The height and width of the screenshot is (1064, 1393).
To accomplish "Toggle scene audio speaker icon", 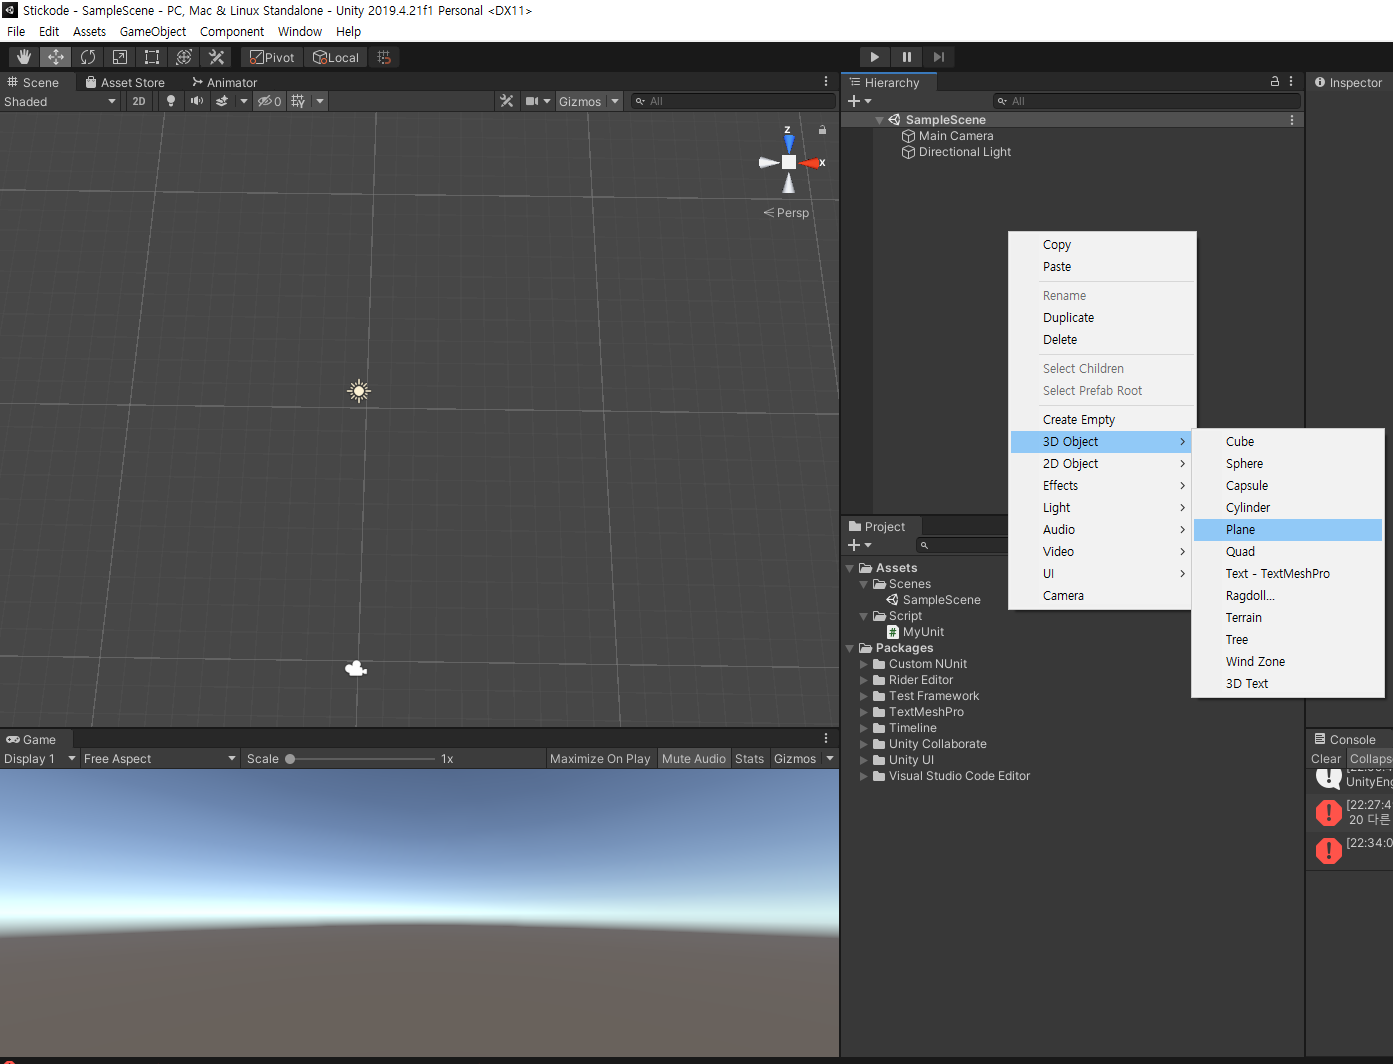I will pos(197,101).
